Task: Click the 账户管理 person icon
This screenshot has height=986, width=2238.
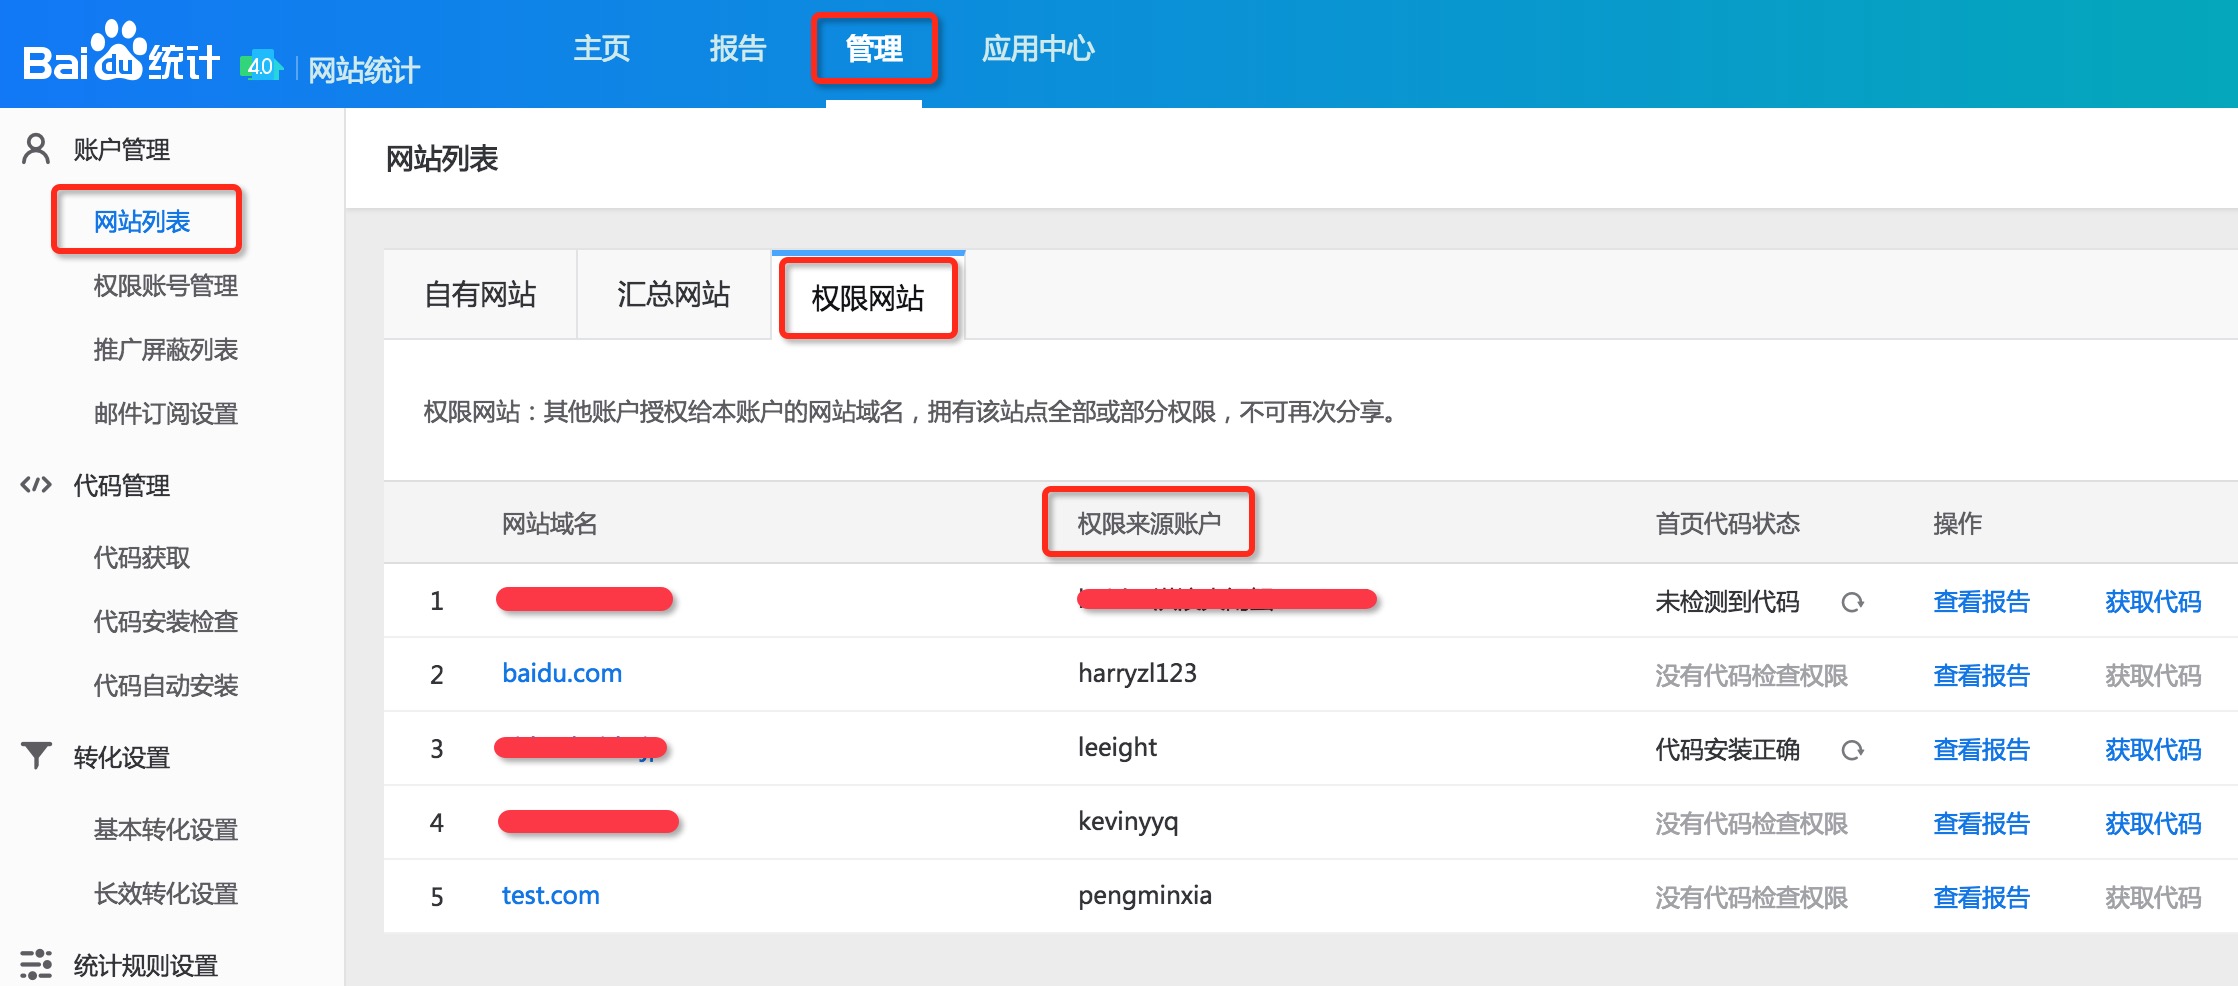Action: click(36, 149)
